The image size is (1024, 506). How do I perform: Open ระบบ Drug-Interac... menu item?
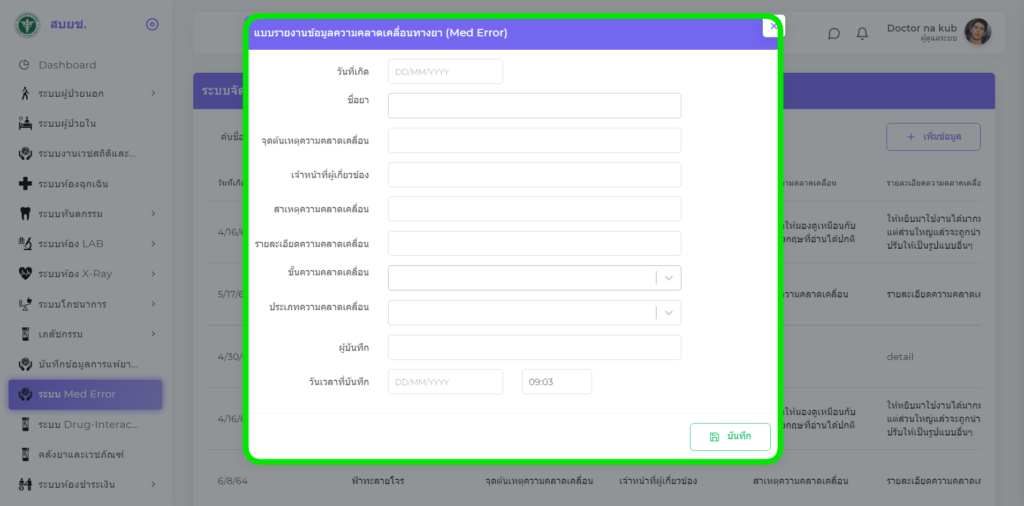85,425
